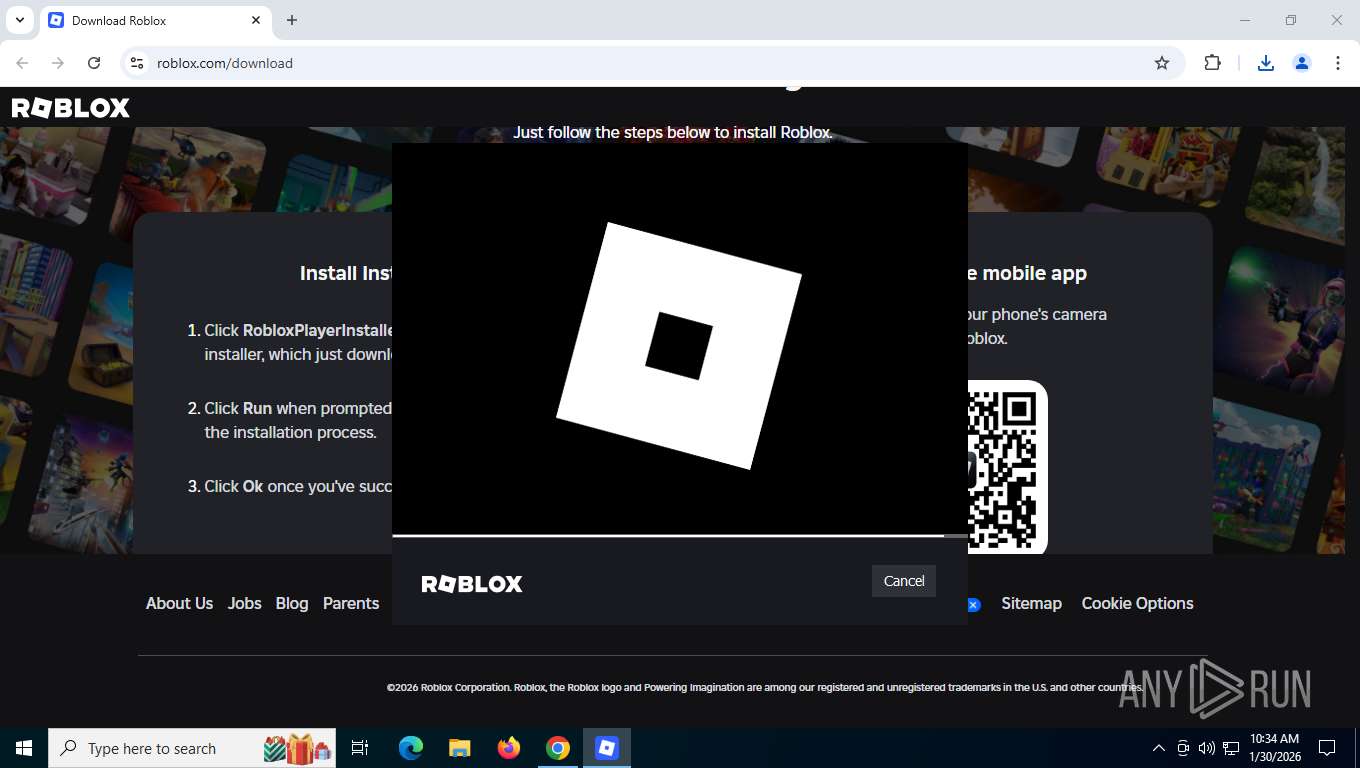
Task: Show Chrome downloads panel
Action: 1266,63
